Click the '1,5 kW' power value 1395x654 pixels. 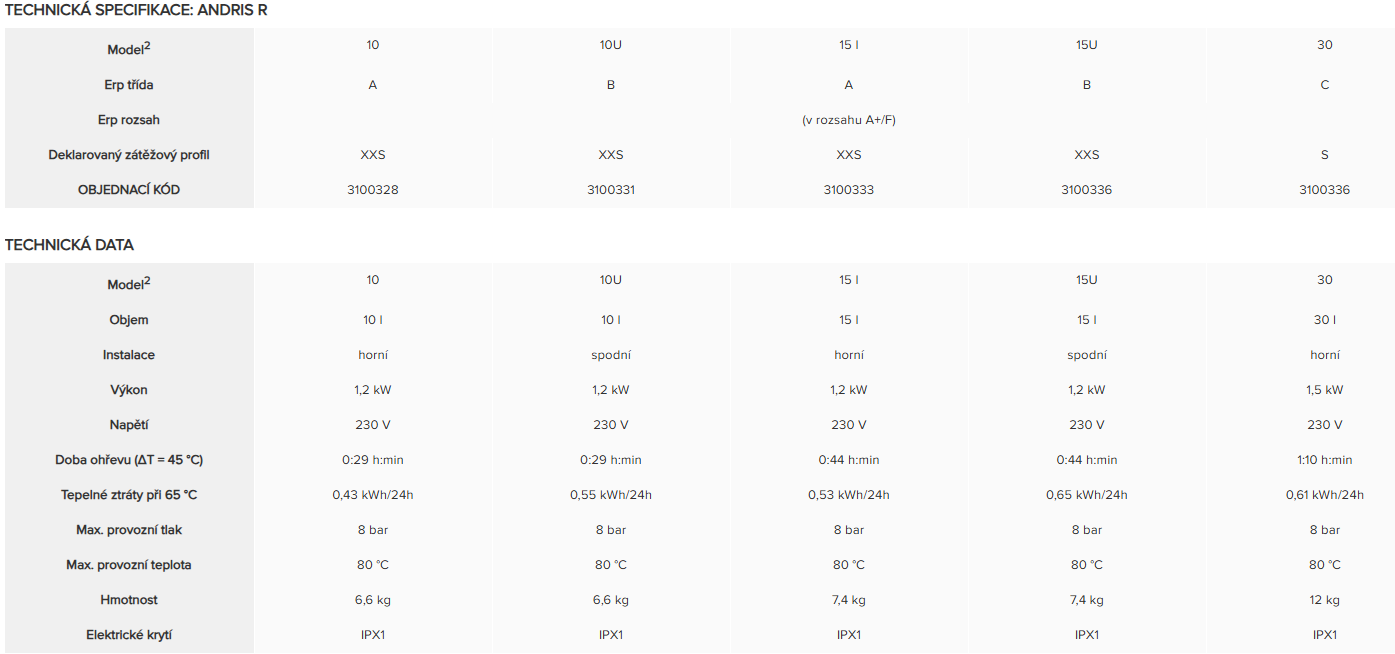point(1325,390)
